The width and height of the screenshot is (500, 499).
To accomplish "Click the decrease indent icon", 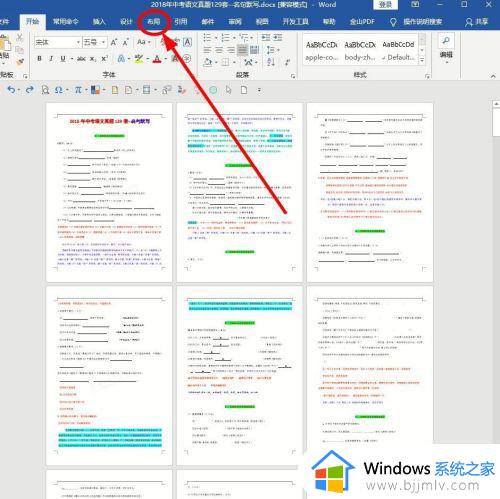I will 266,37.
